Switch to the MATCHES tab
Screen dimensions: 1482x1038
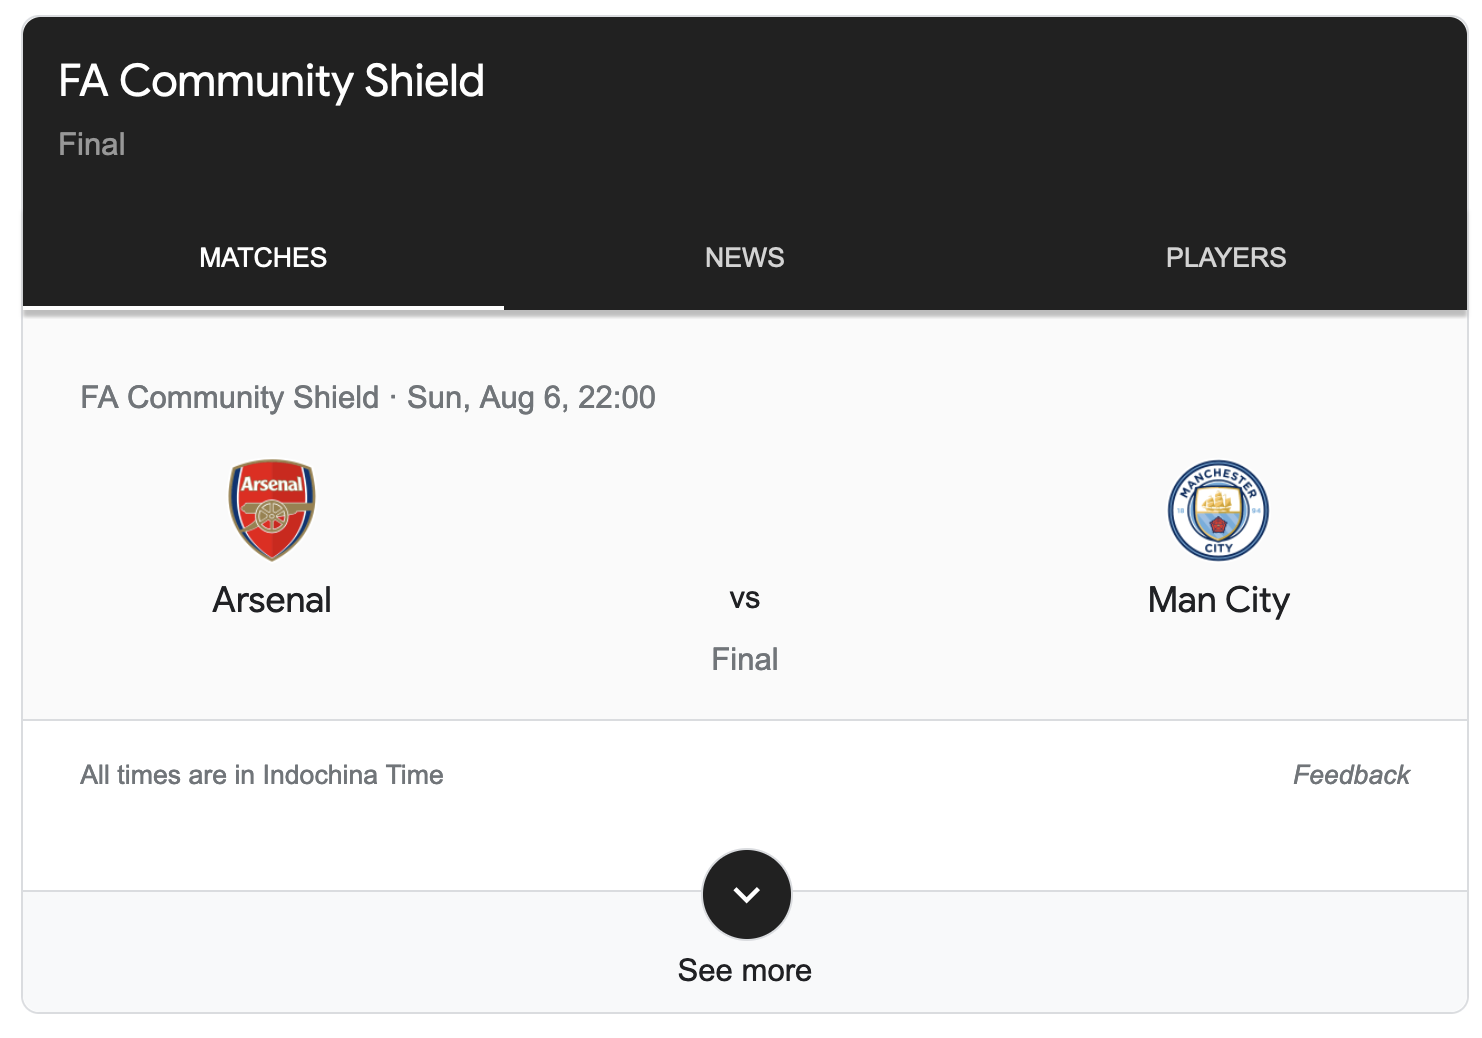[x=263, y=258]
